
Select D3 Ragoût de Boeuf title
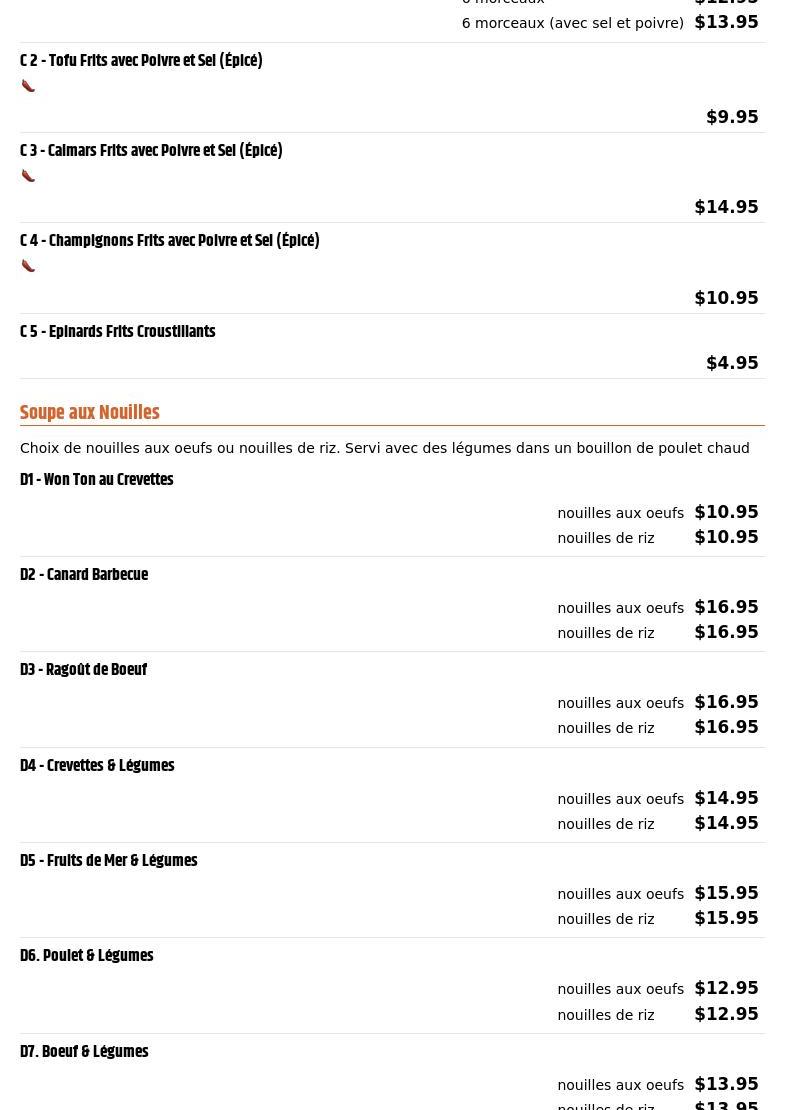pyautogui.click(x=83, y=670)
